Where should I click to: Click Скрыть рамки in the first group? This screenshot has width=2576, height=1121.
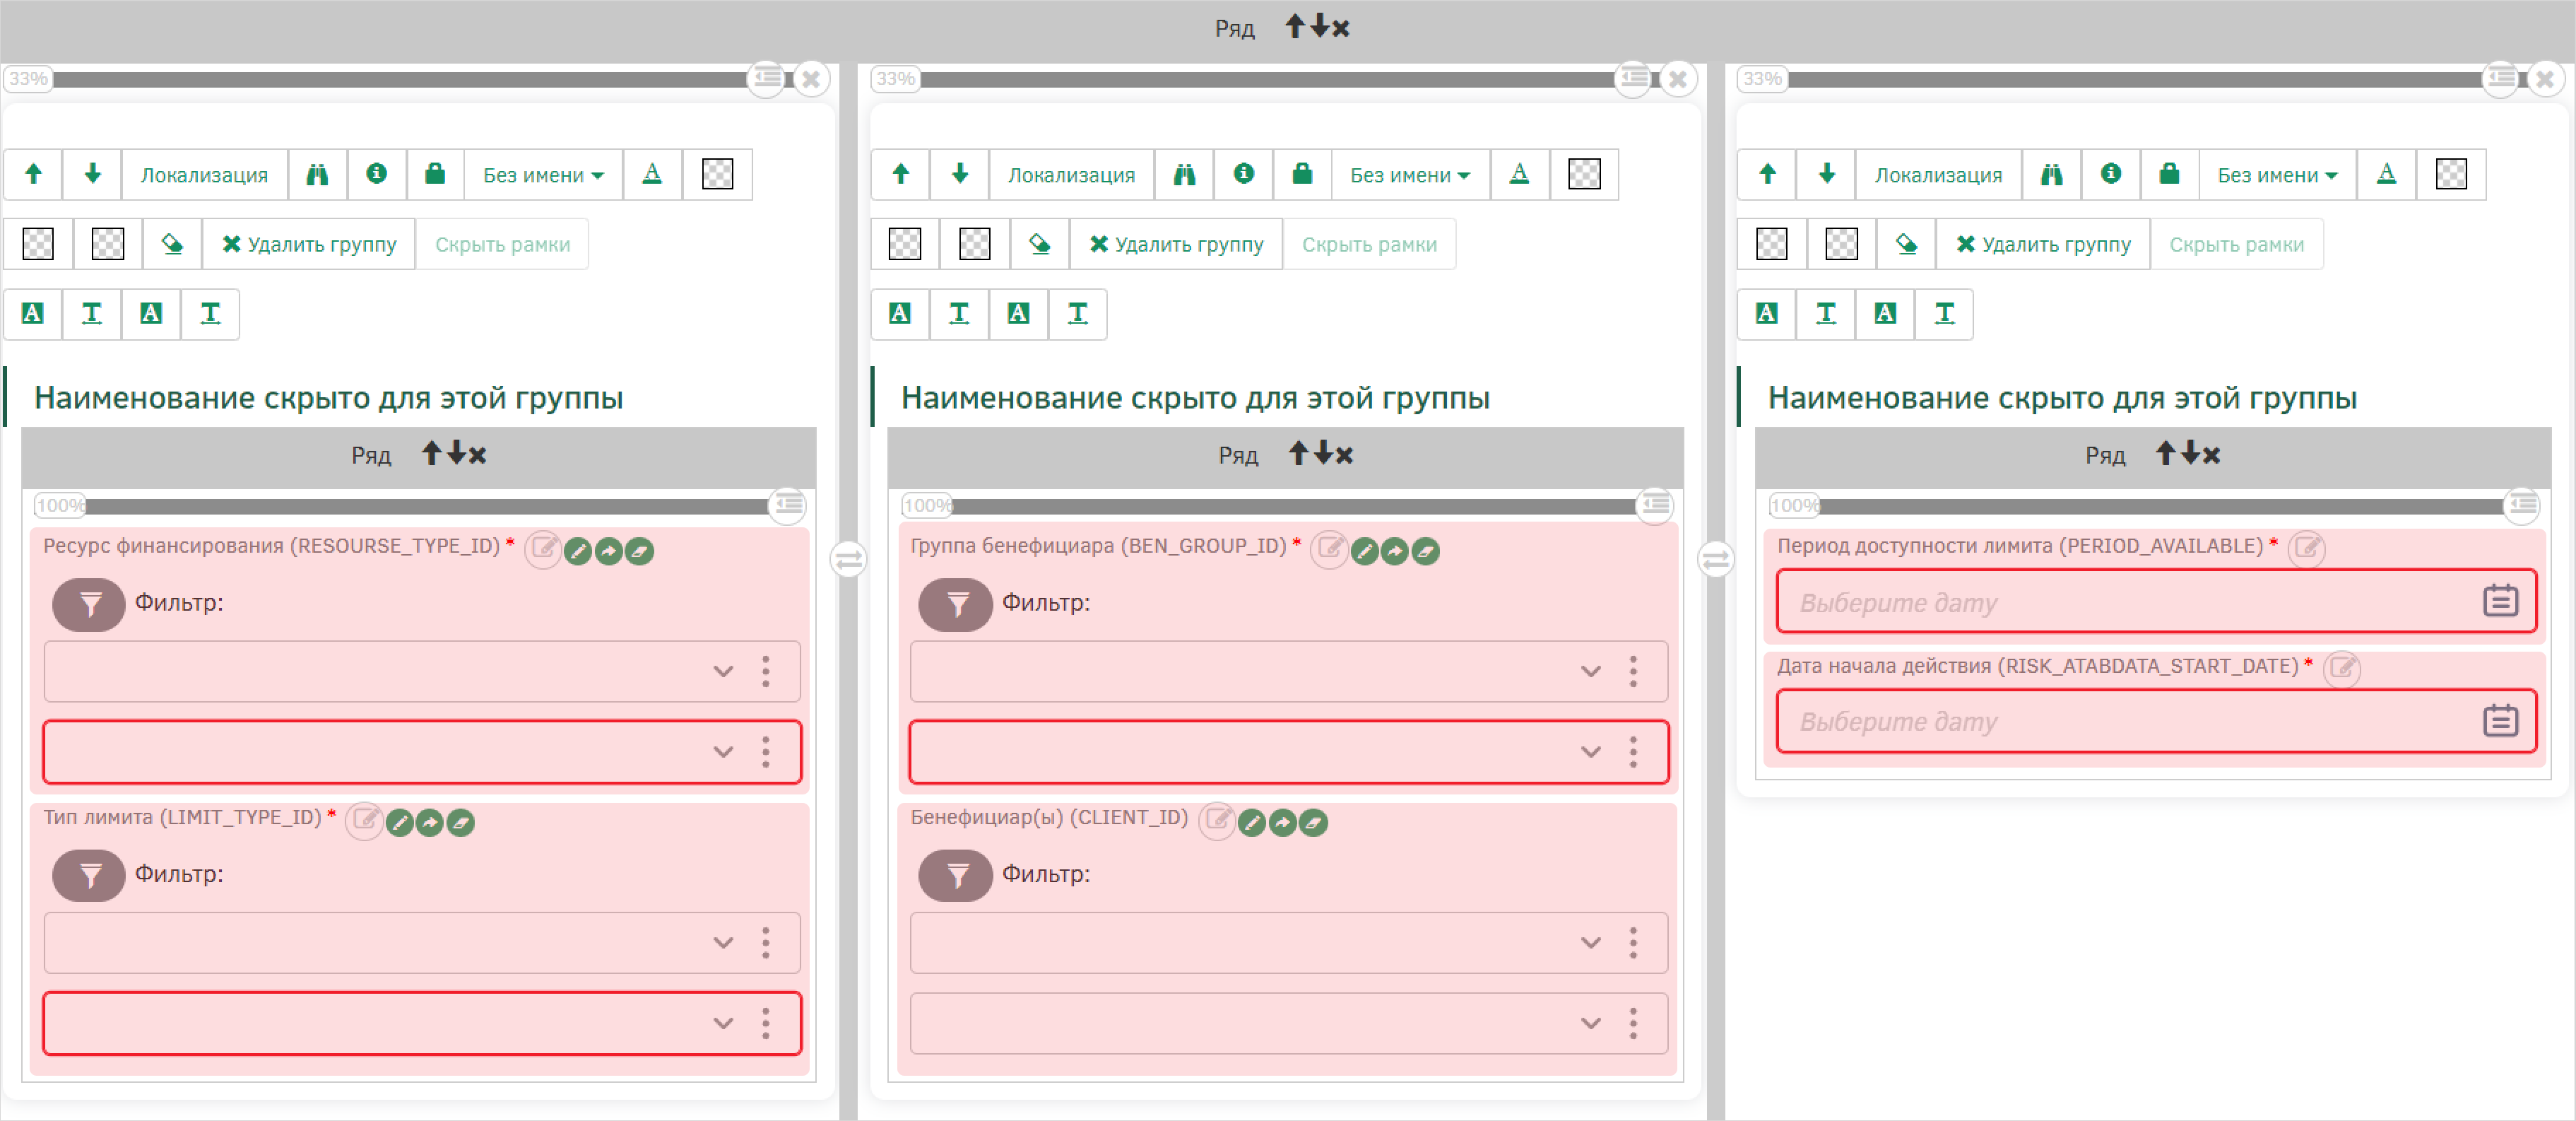pos(502,244)
